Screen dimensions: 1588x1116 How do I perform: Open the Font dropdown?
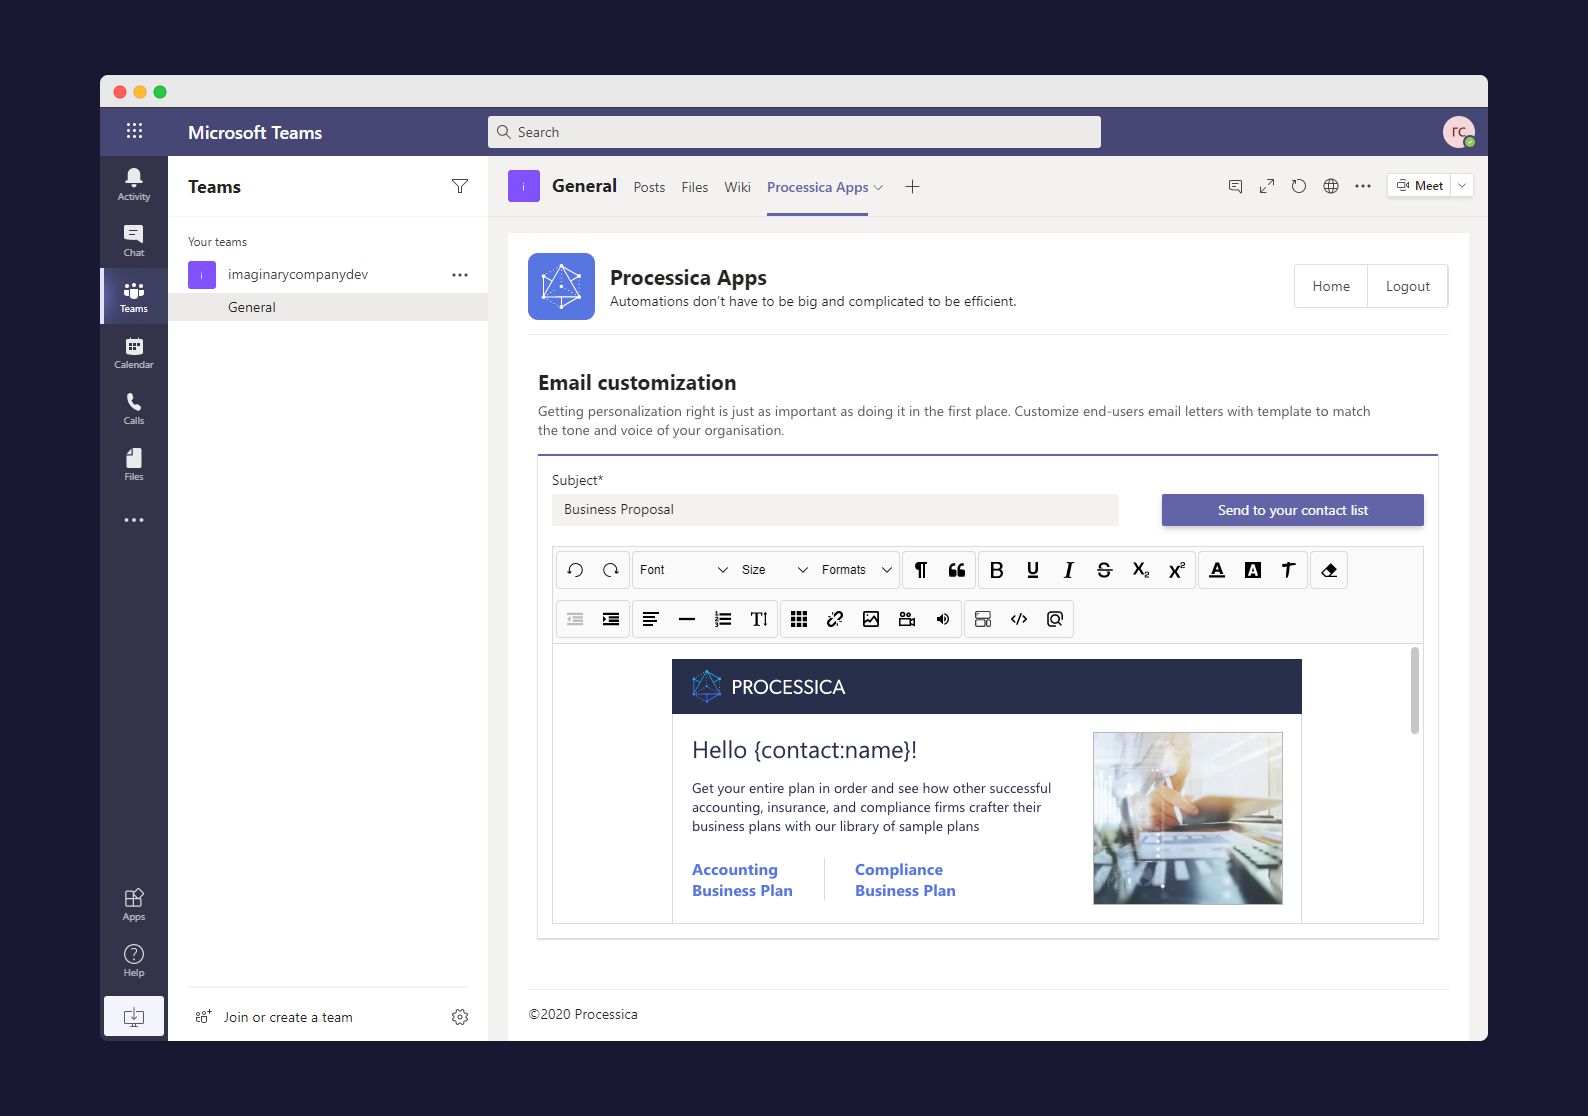click(684, 570)
